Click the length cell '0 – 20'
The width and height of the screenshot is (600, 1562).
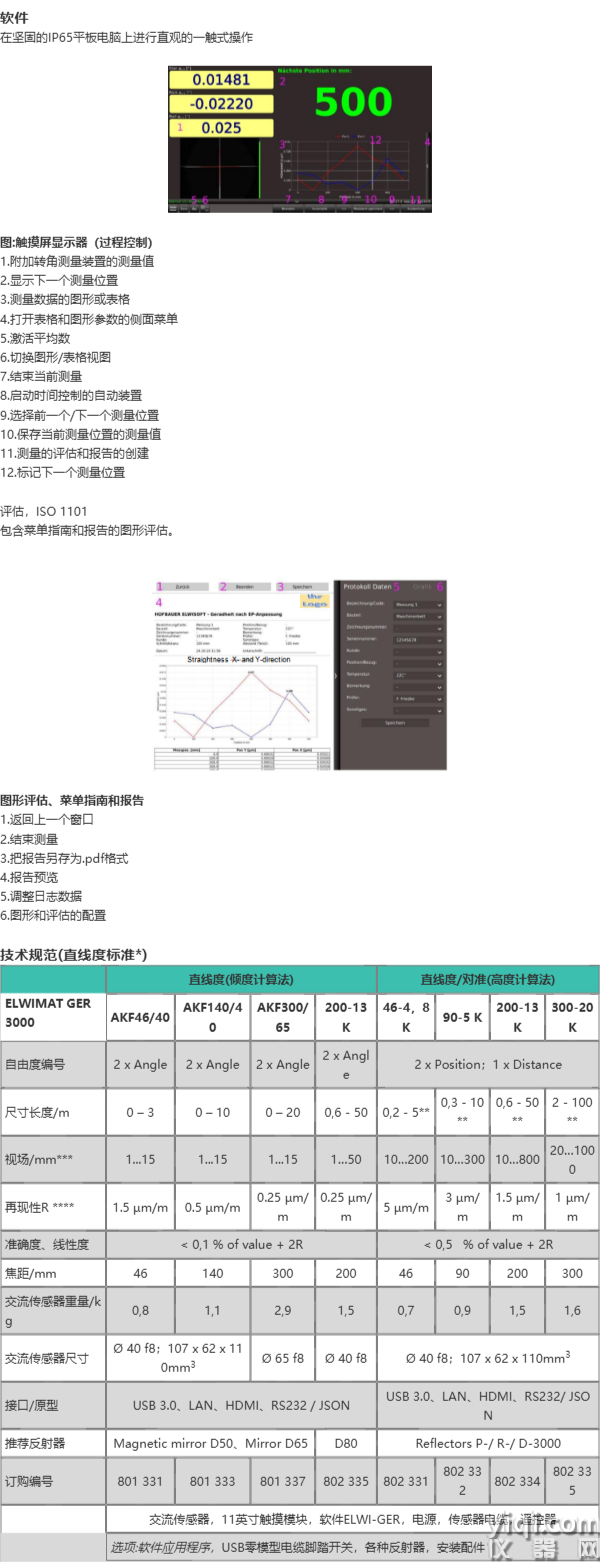pyautogui.click(x=282, y=1112)
